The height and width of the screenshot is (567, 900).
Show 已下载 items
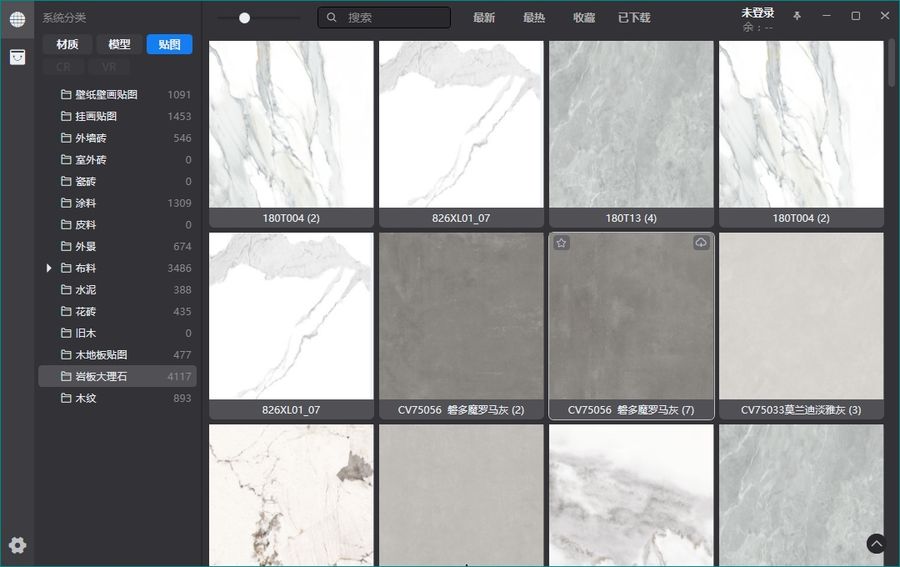click(634, 18)
